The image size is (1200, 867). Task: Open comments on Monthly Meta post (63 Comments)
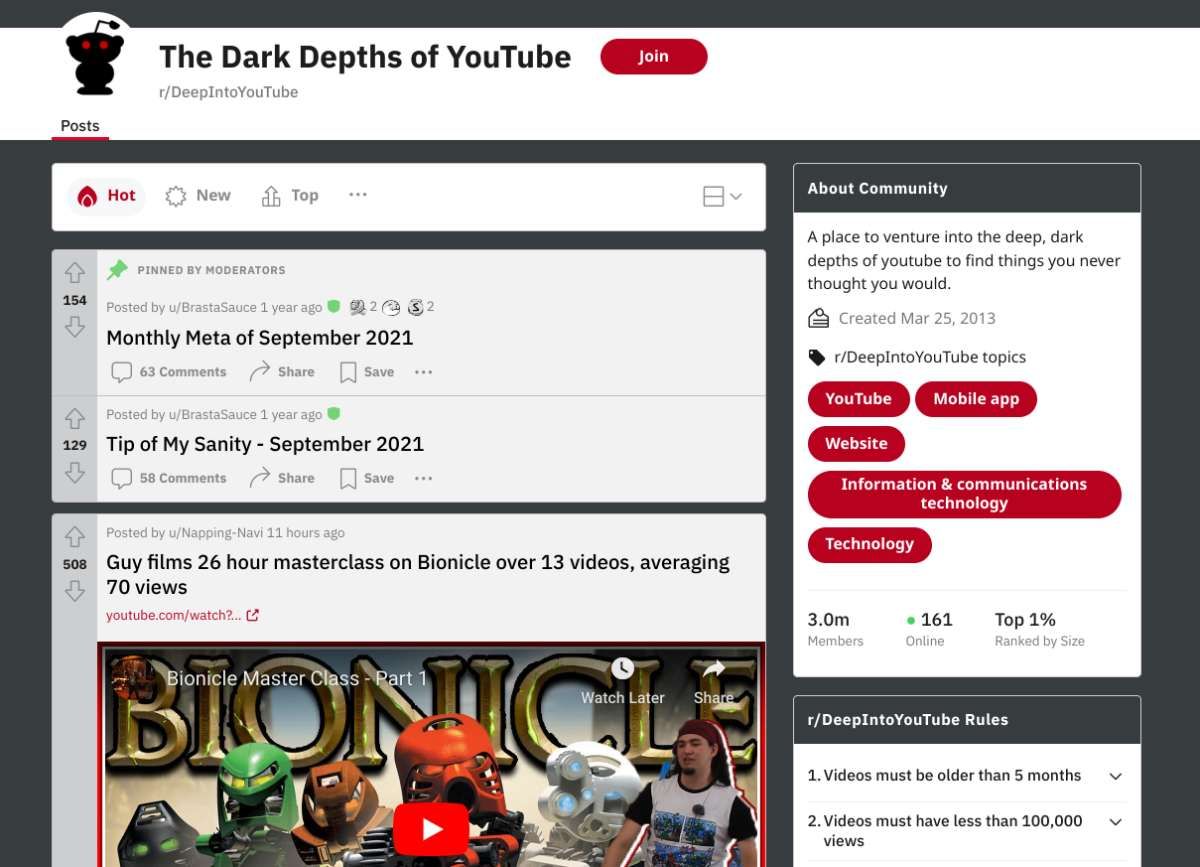point(169,372)
